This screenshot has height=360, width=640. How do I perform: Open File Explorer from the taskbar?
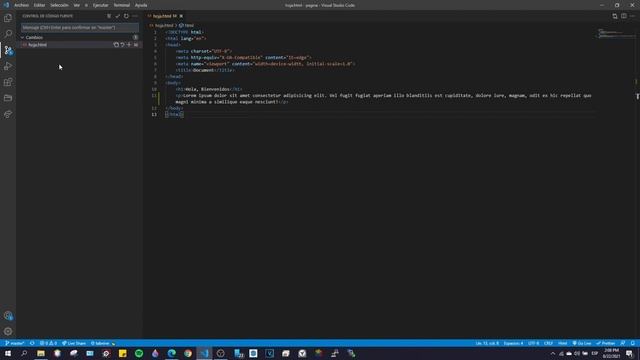click(x=41, y=353)
